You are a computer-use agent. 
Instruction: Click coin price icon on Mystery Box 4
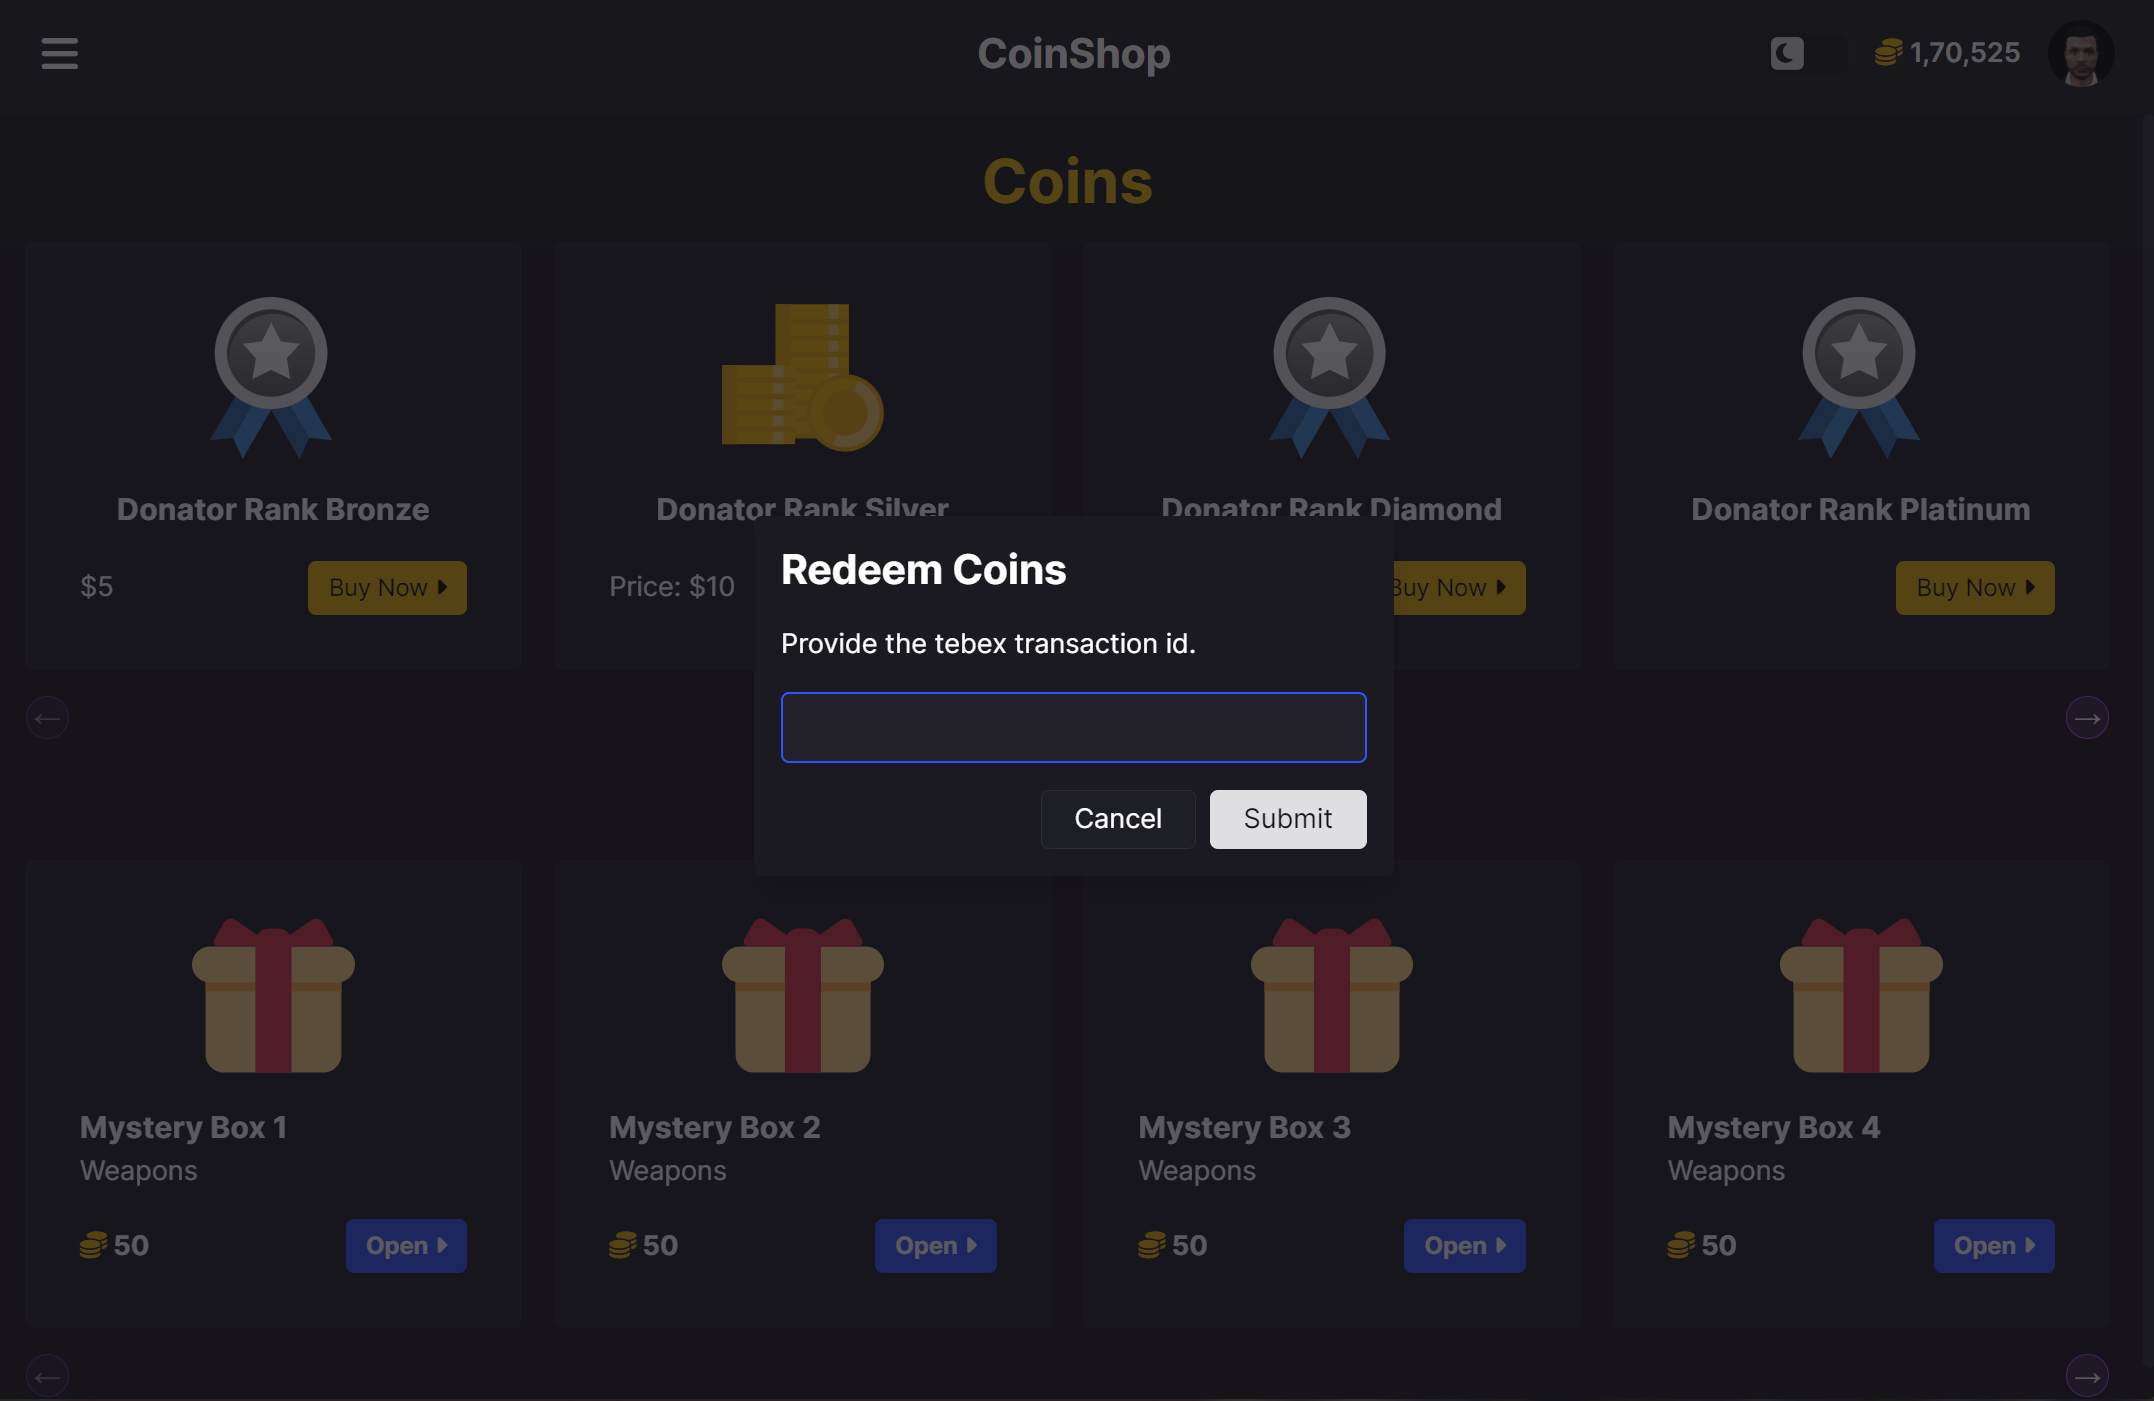(x=1681, y=1246)
